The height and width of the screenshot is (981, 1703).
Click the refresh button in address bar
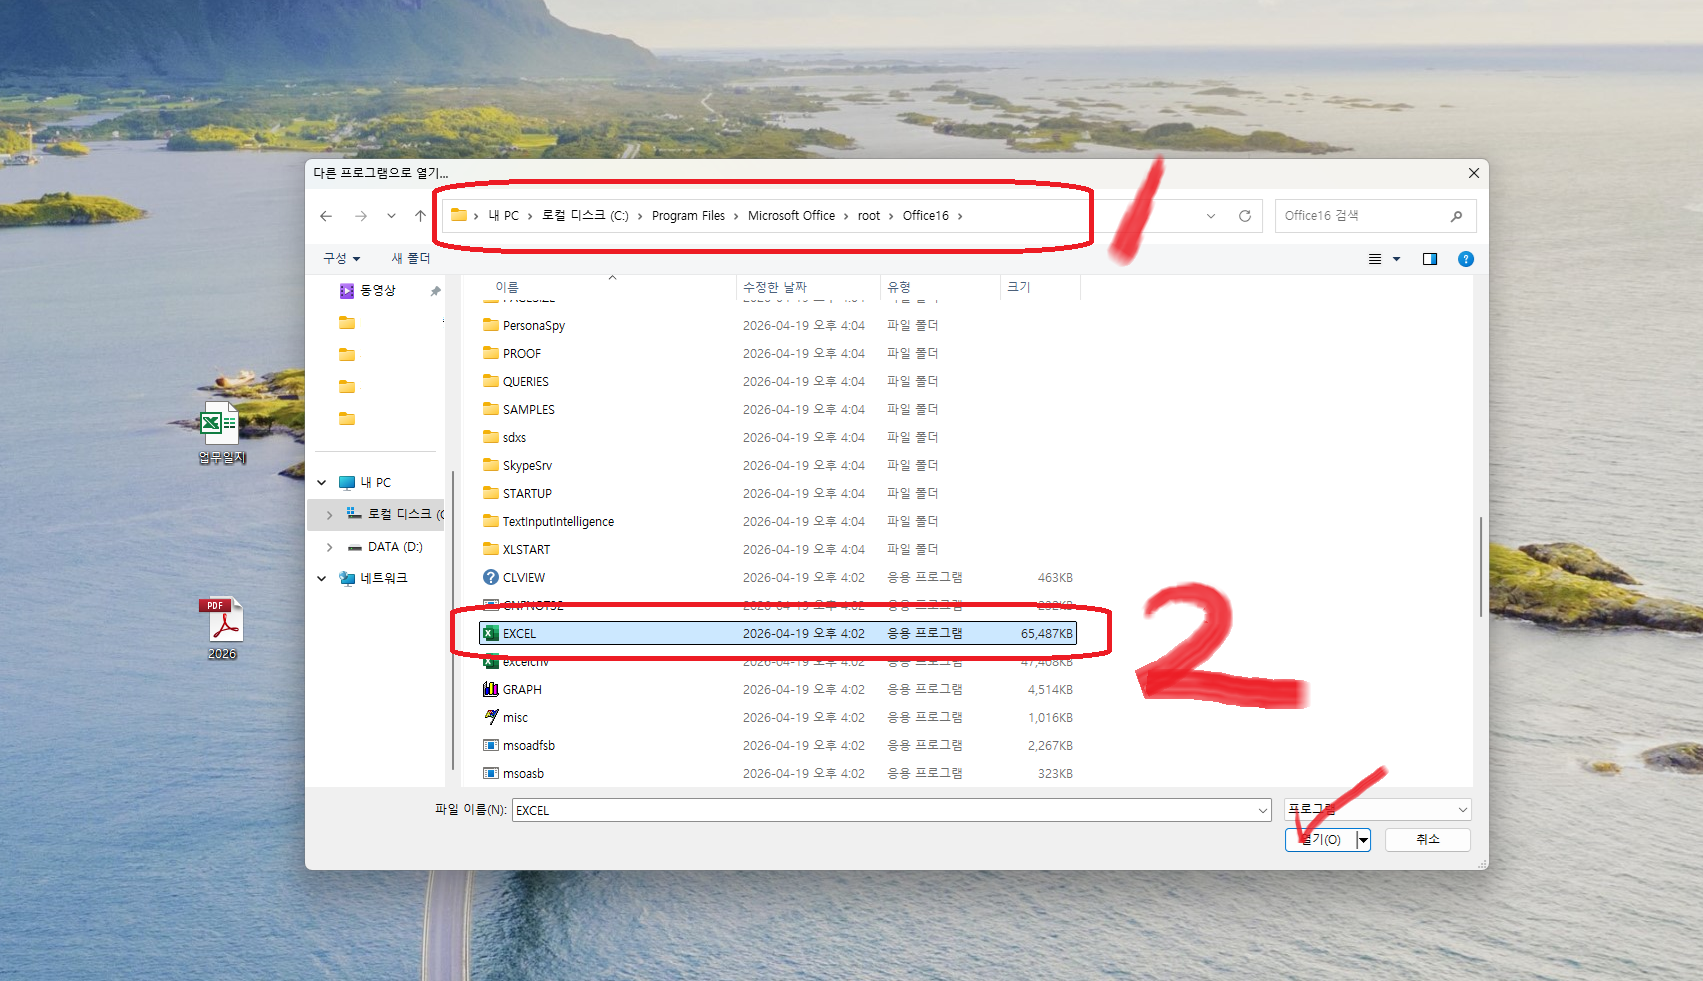point(1245,216)
